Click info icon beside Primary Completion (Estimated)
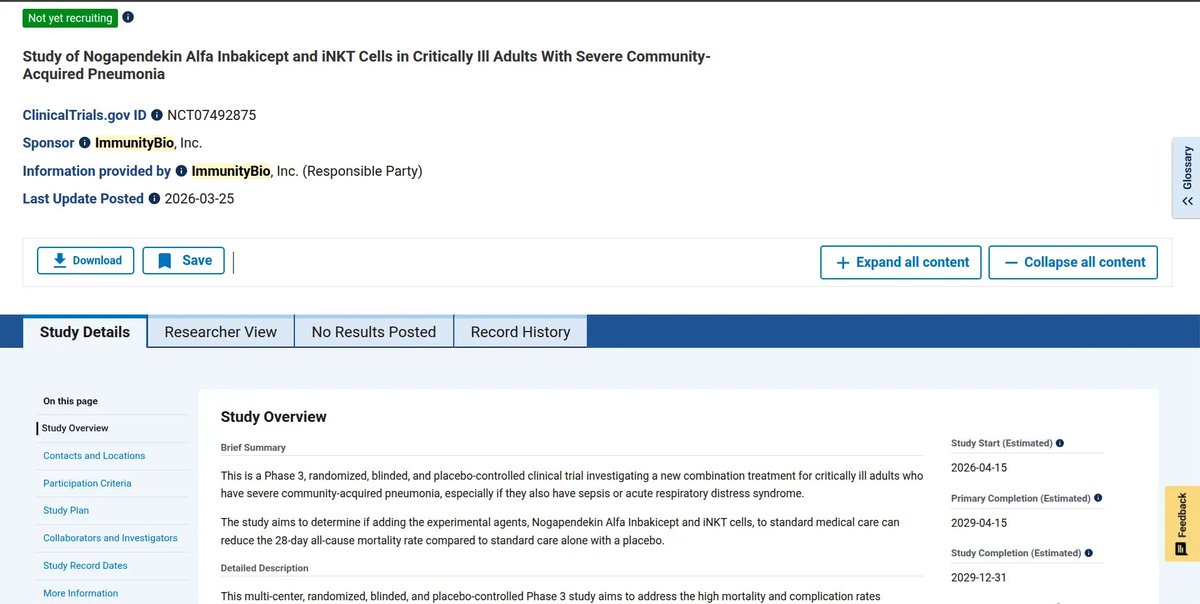This screenshot has height=604, width=1200. 1098,498
